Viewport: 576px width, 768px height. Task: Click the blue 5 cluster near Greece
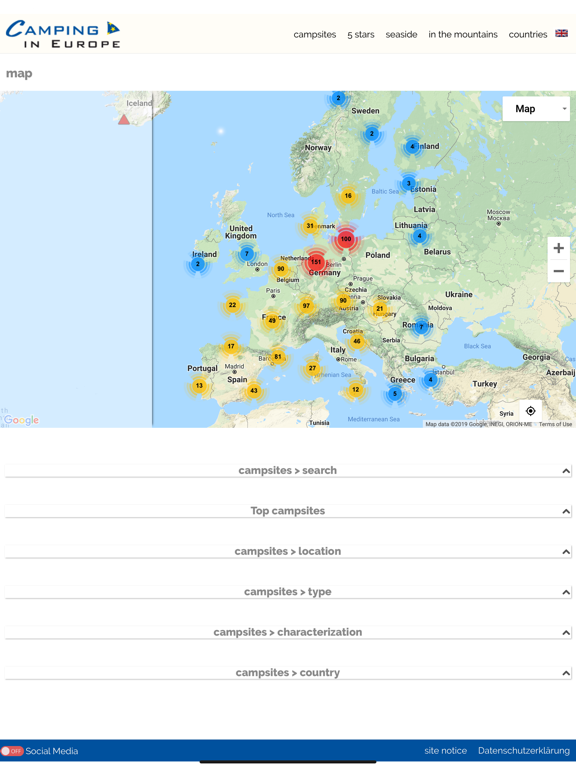tap(395, 393)
